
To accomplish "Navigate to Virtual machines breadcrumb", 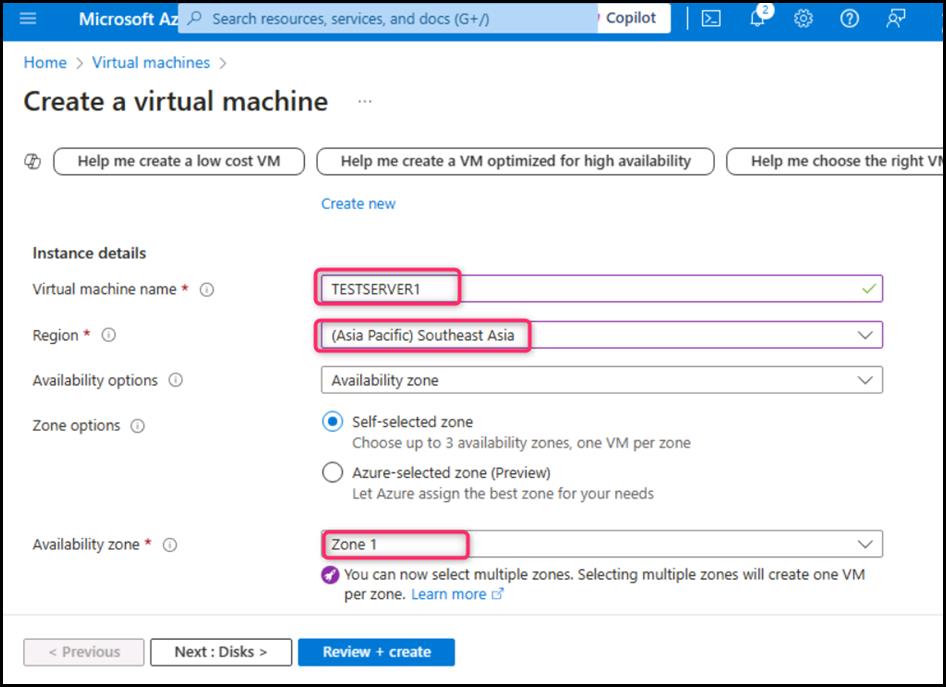I will pyautogui.click(x=151, y=62).
